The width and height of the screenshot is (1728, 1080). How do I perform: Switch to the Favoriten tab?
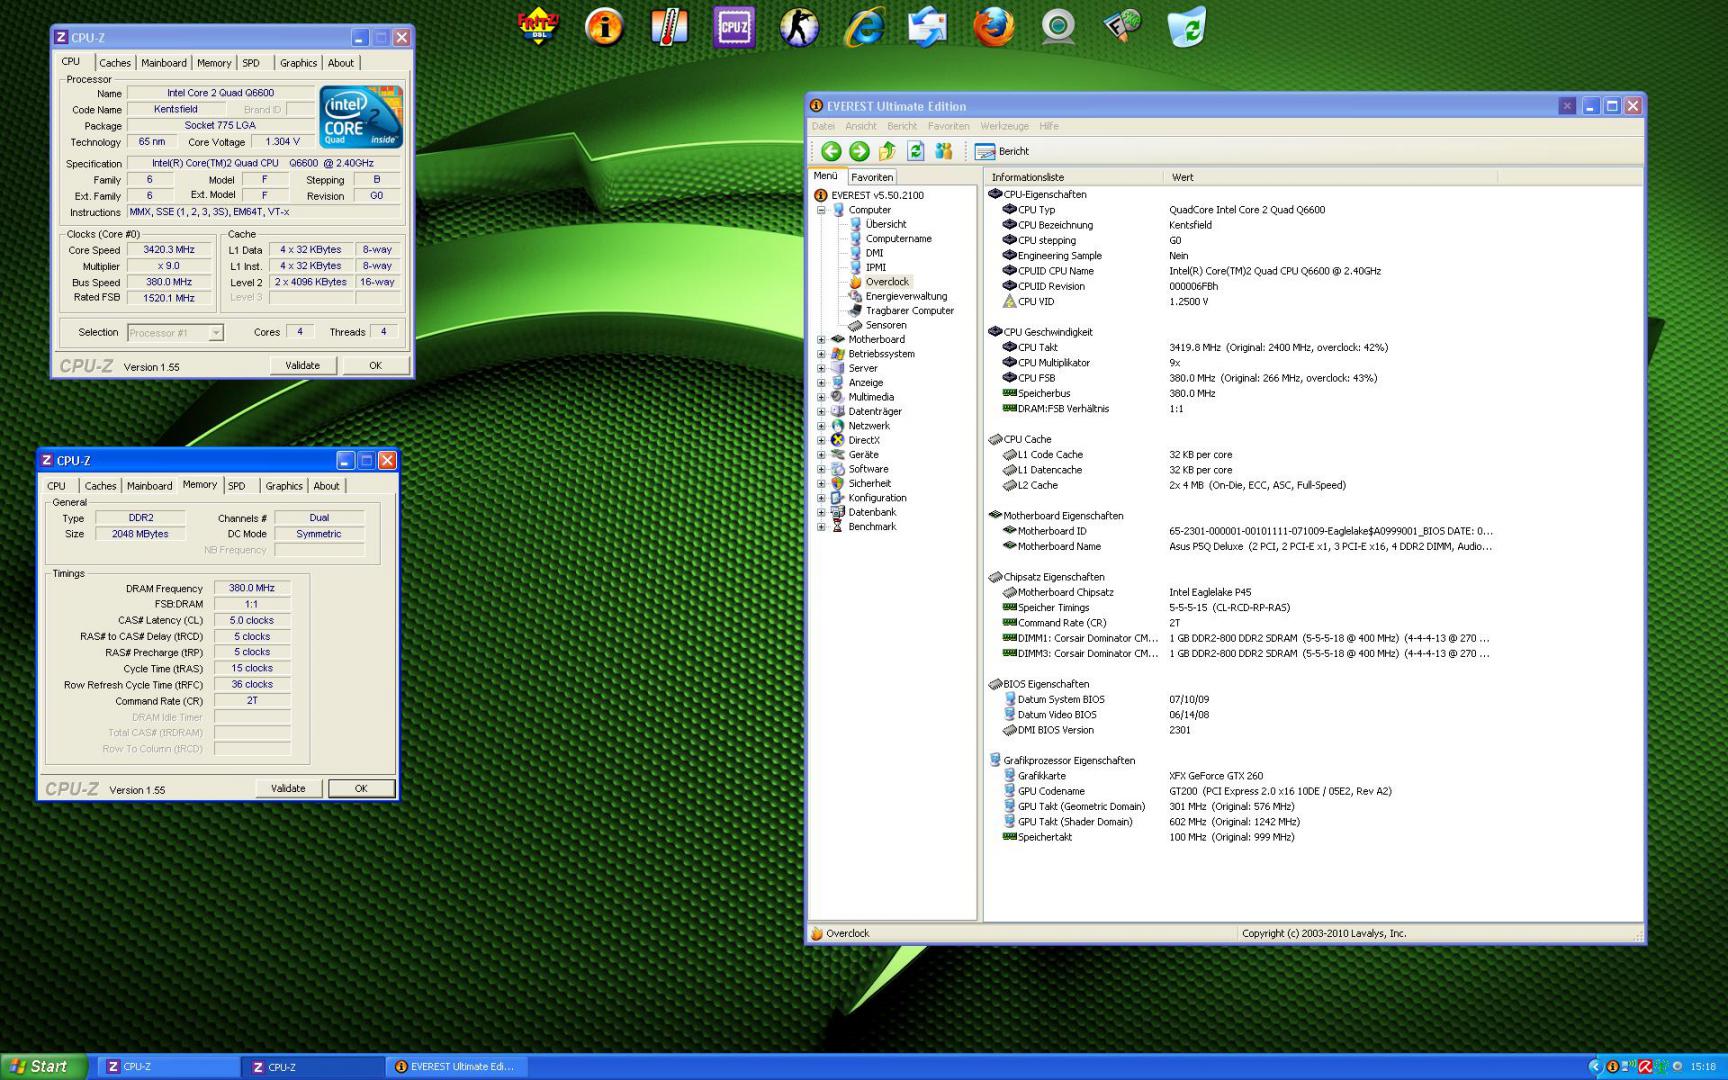(x=872, y=177)
